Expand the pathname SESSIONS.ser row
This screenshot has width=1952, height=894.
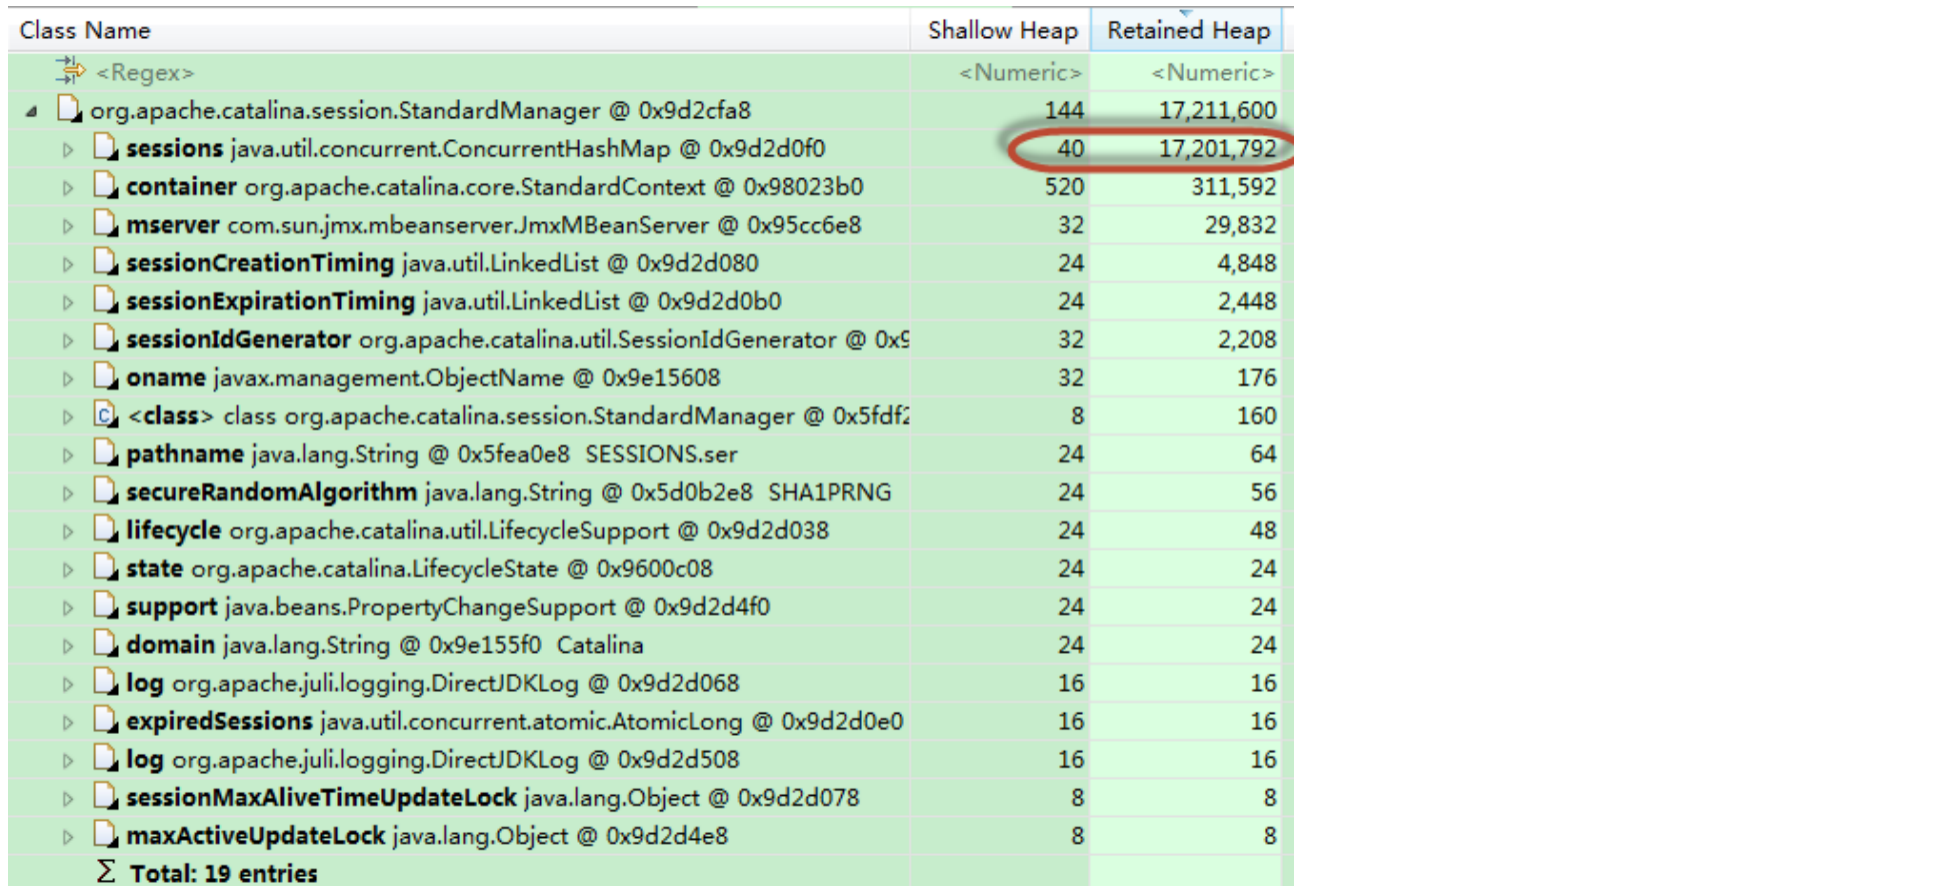tap(68, 456)
